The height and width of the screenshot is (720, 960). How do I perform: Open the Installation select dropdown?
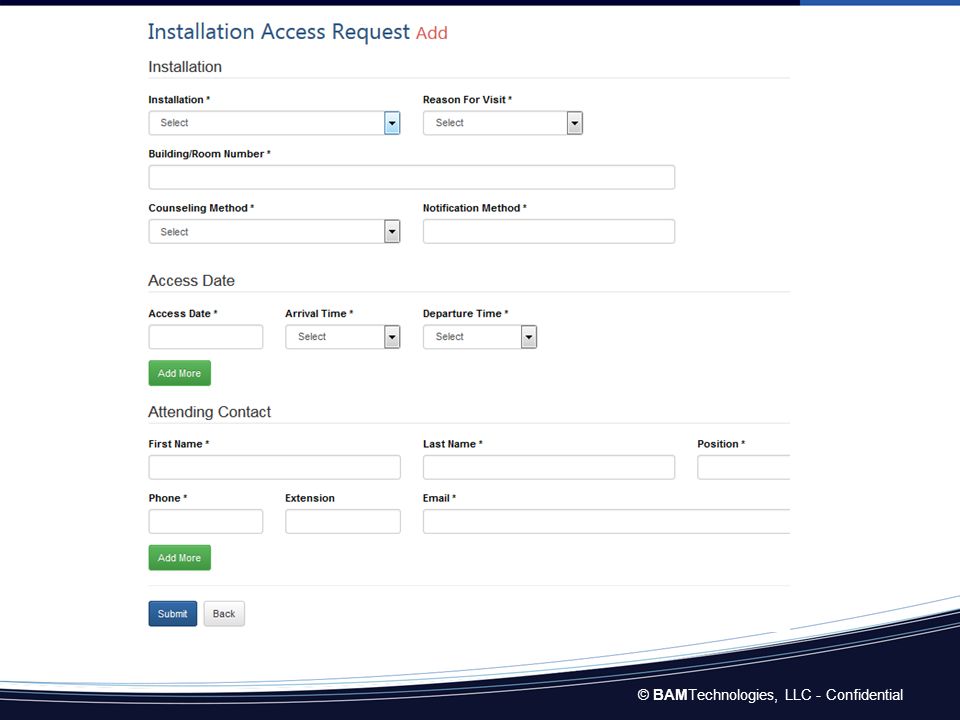[274, 123]
